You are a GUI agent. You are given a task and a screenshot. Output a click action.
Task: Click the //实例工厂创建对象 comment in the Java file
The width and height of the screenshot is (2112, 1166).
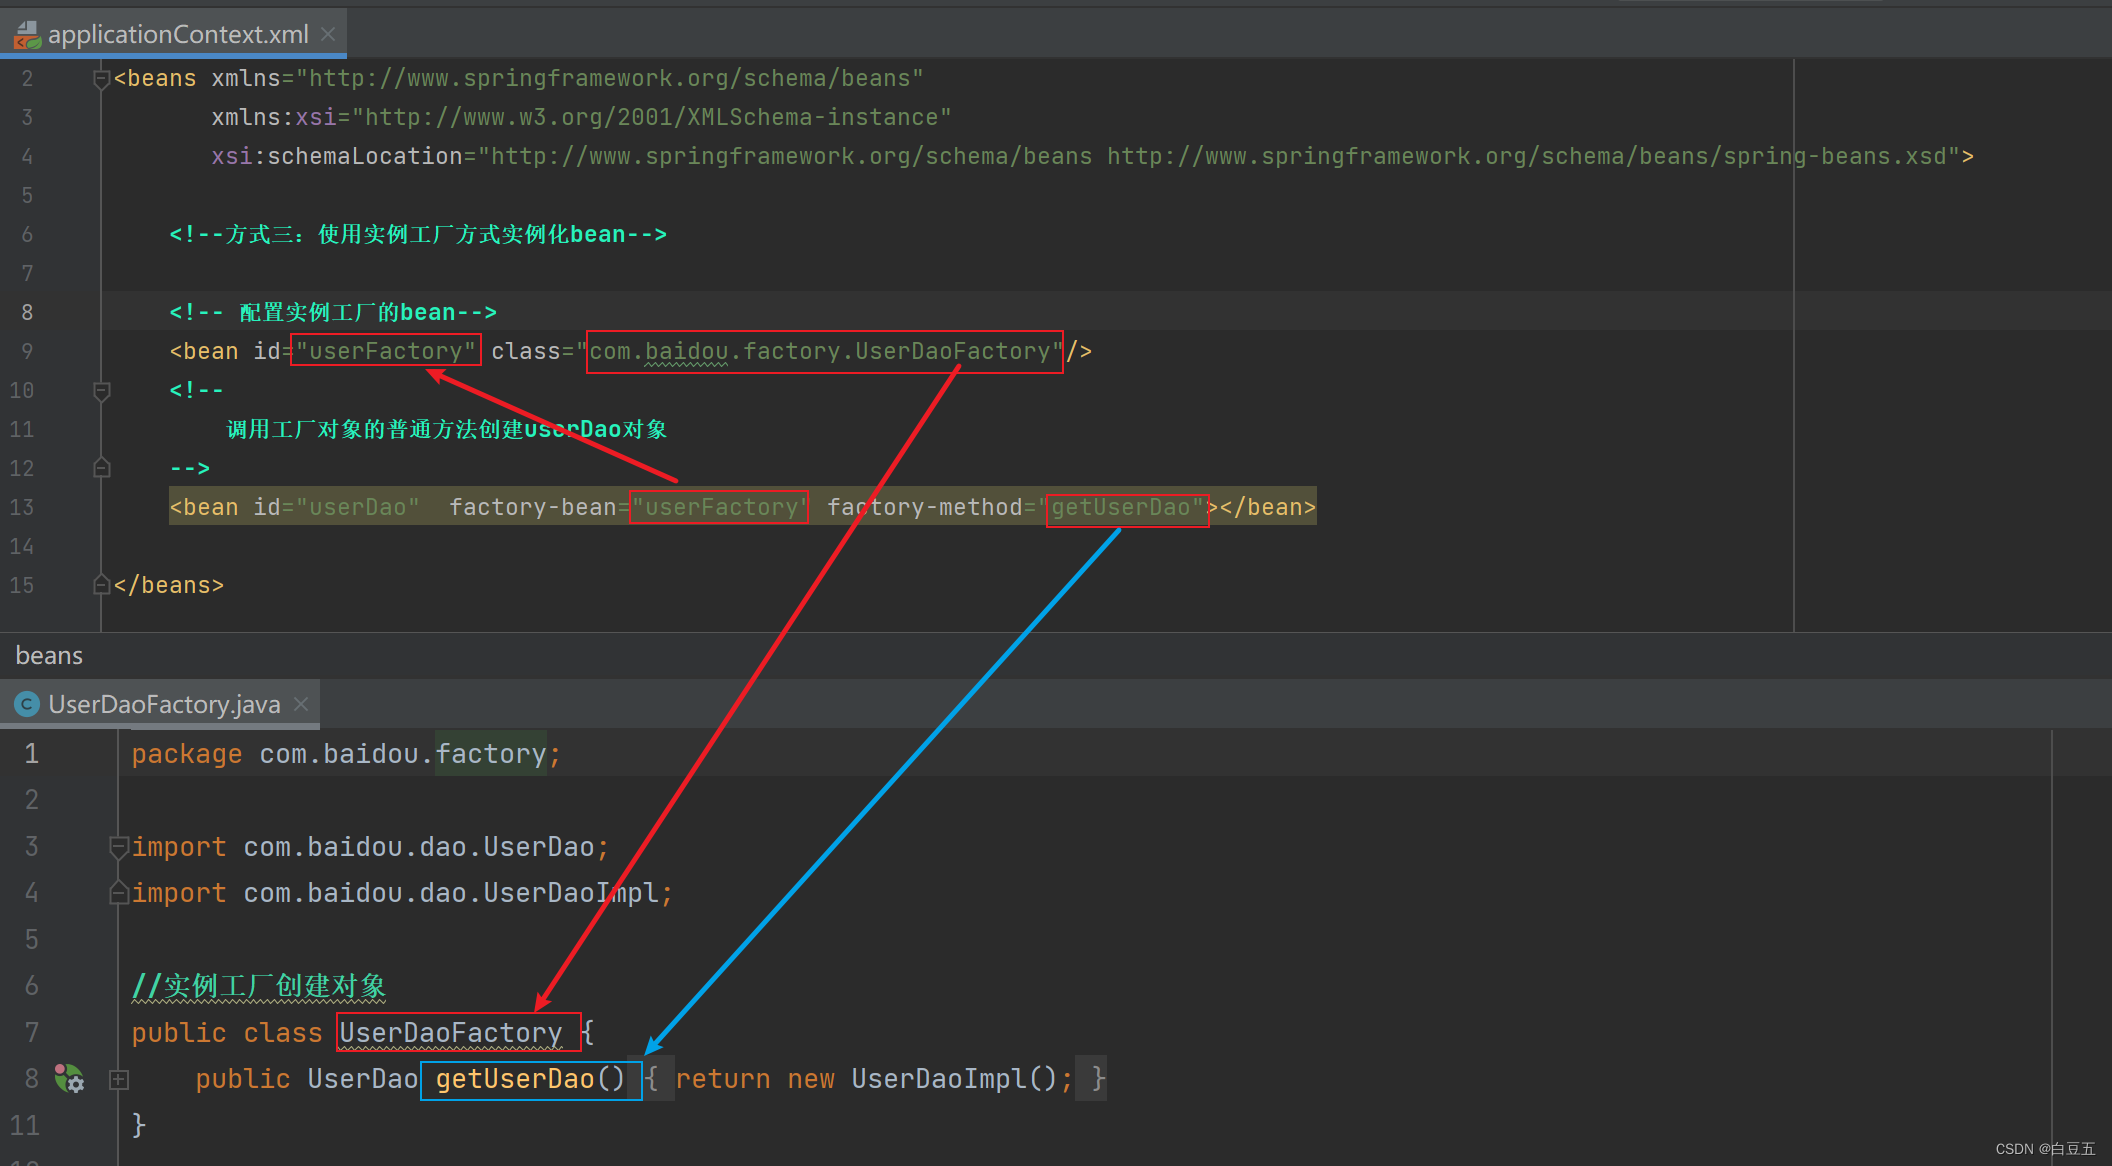click(259, 987)
